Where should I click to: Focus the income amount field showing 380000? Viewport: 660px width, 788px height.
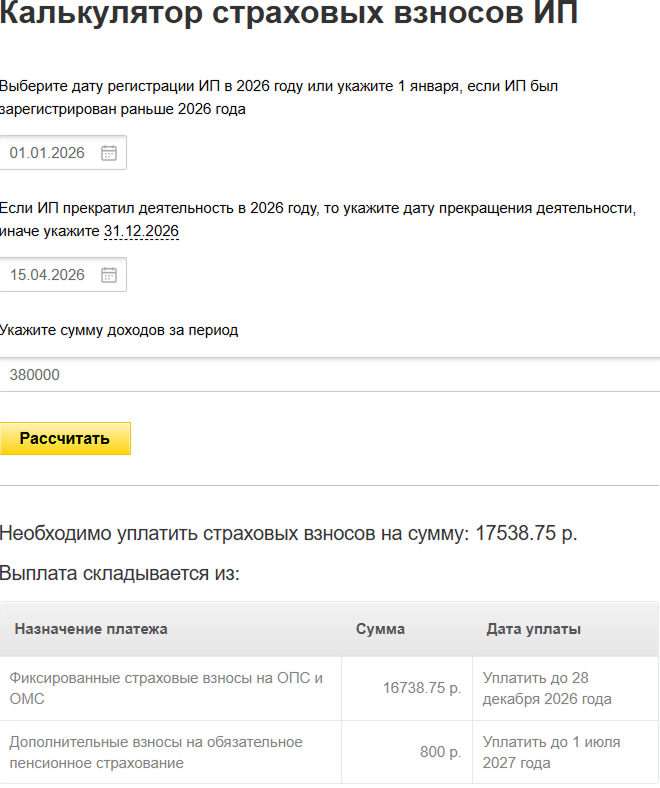pyautogui.click(x=330, y=375)
